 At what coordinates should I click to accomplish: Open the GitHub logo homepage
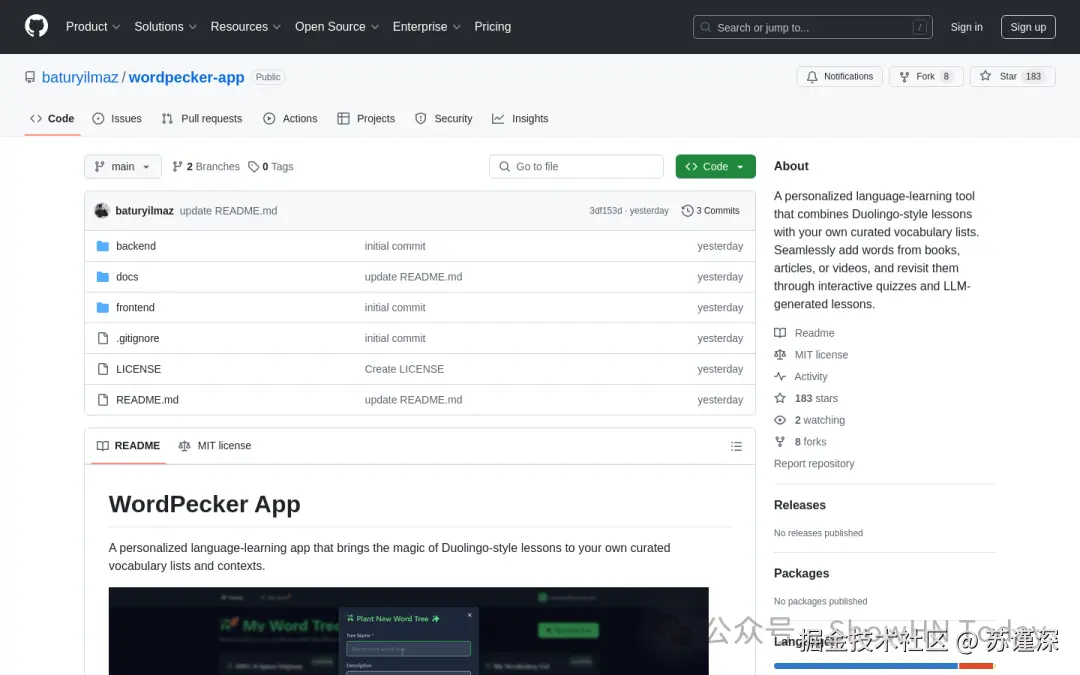[37, 27]
